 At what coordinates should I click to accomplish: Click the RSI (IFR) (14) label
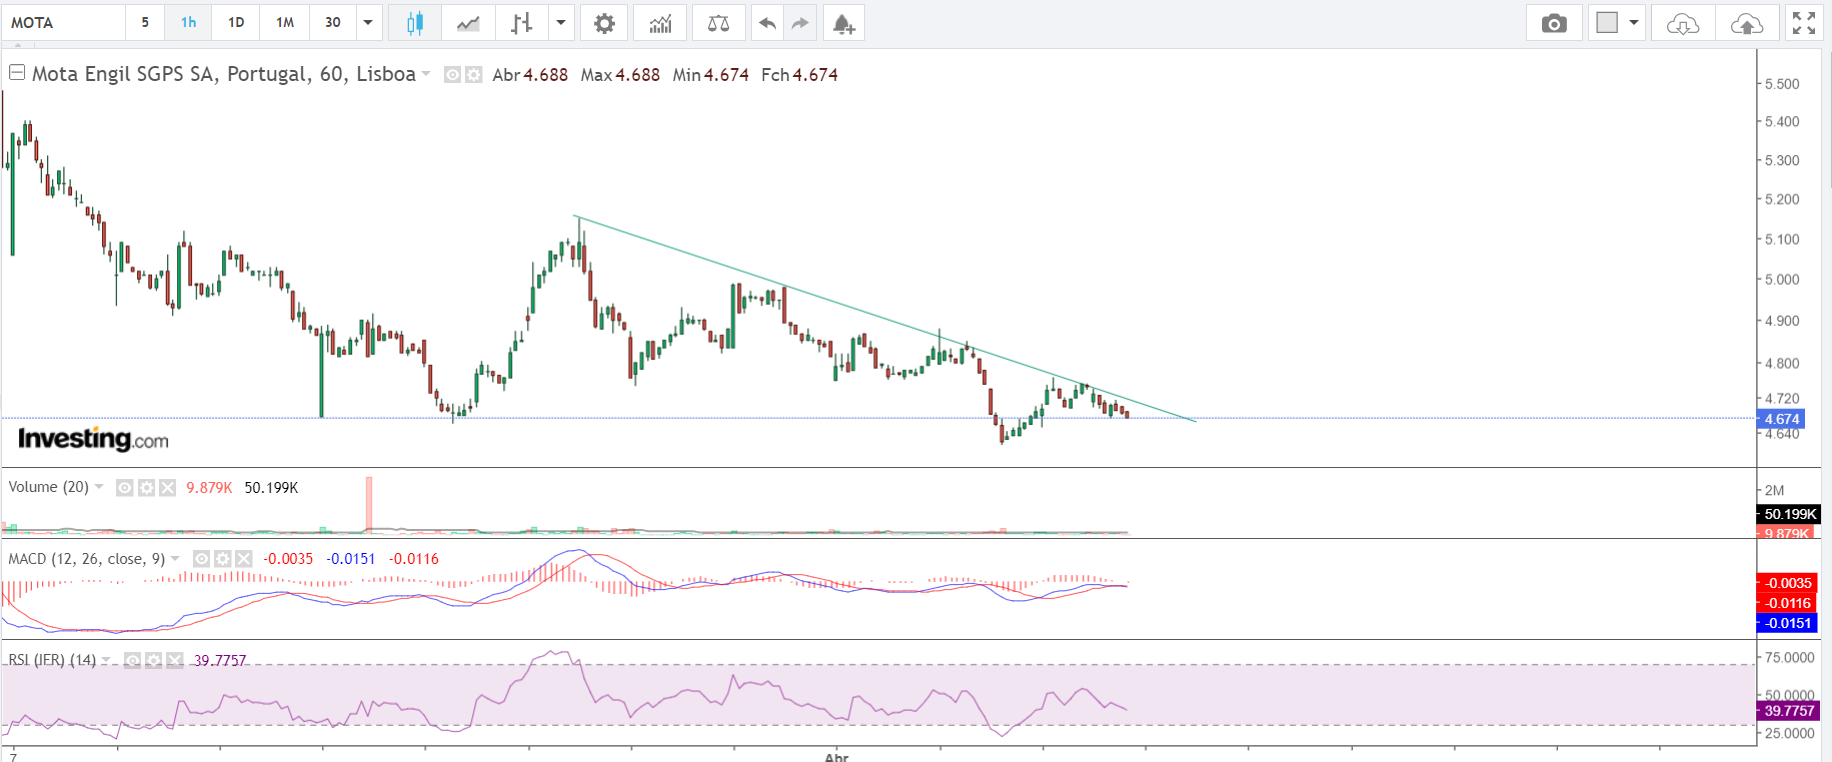52,660
